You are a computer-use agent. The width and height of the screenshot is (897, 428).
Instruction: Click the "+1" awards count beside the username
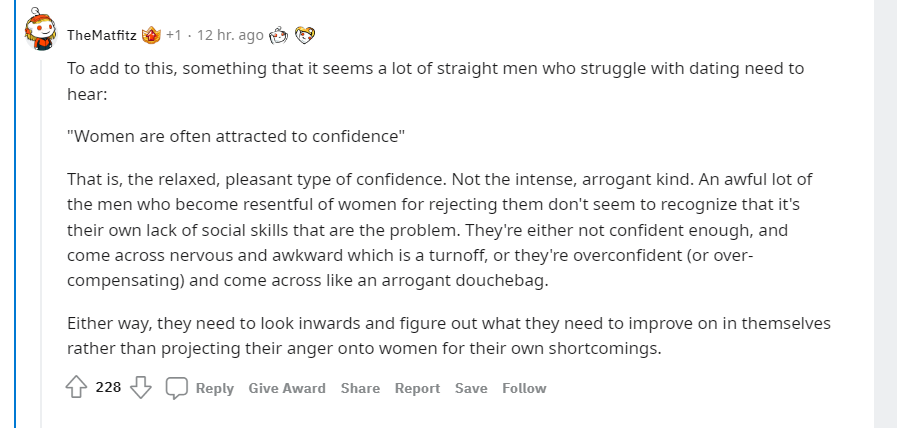point(173,35)
